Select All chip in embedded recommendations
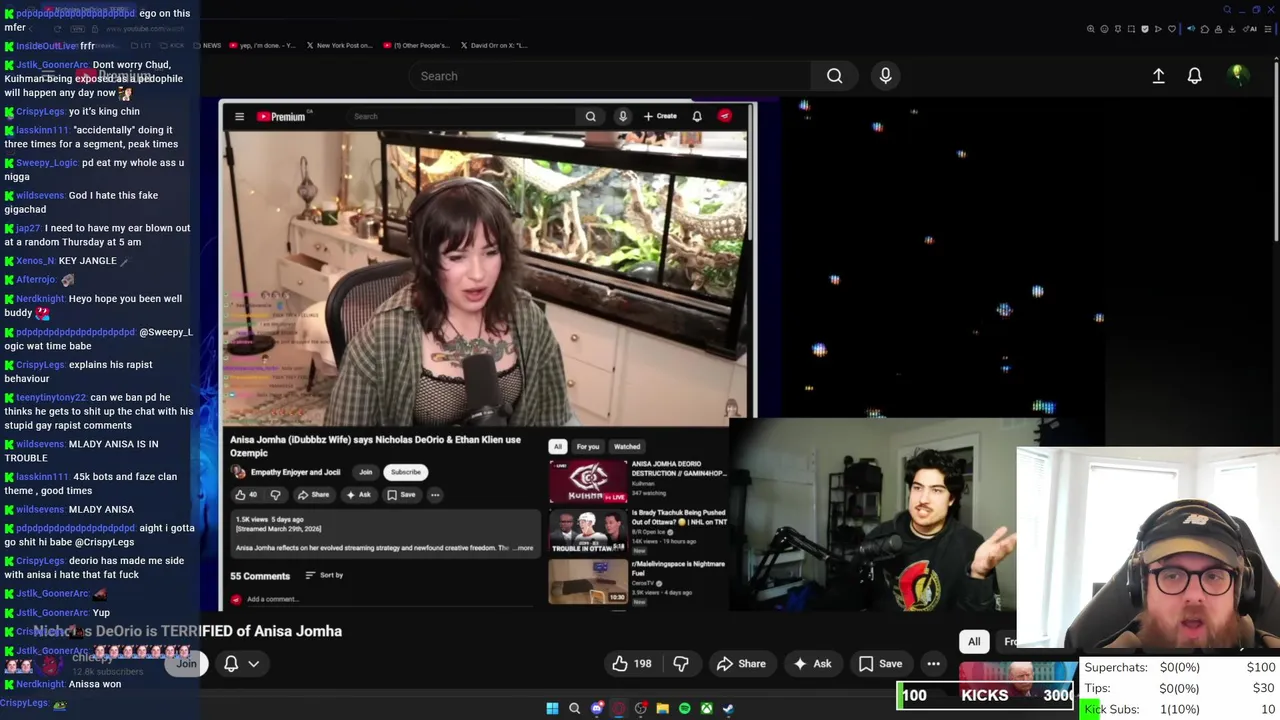The image size is (1280, 720). pyautogui.click(x=557, y=446)
